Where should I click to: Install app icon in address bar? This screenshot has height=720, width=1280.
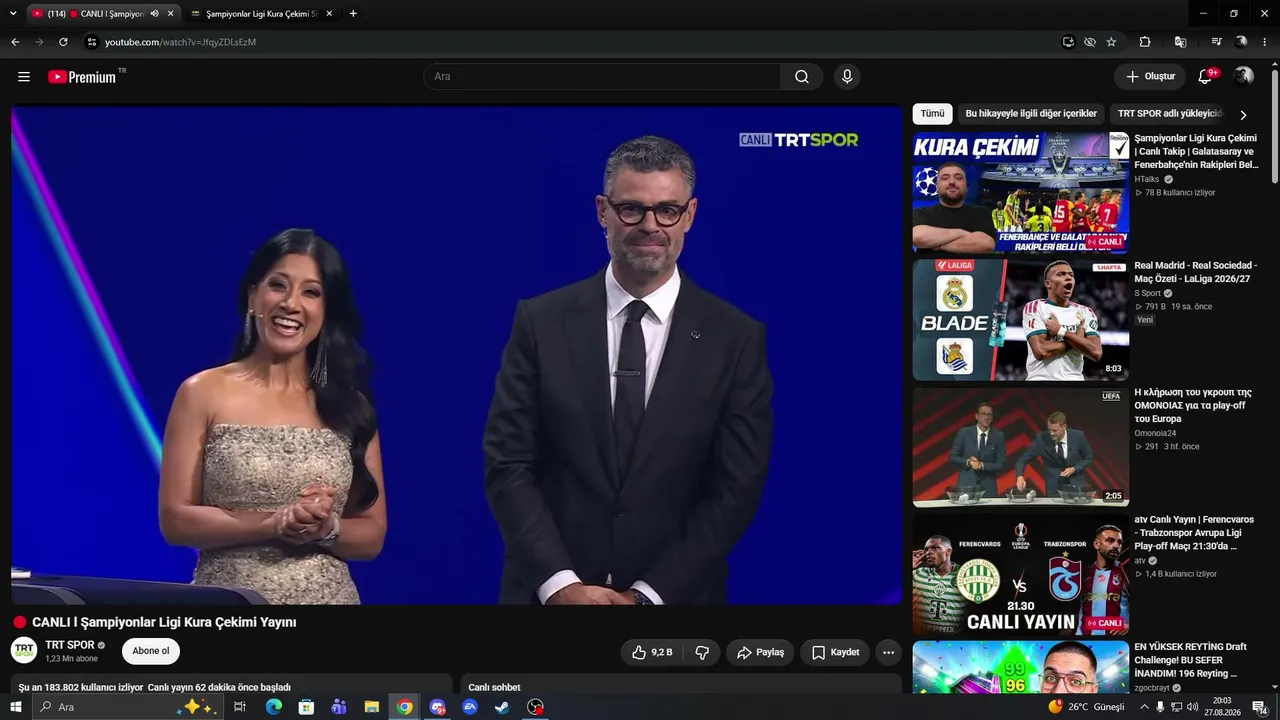[x=1068, y=42]
